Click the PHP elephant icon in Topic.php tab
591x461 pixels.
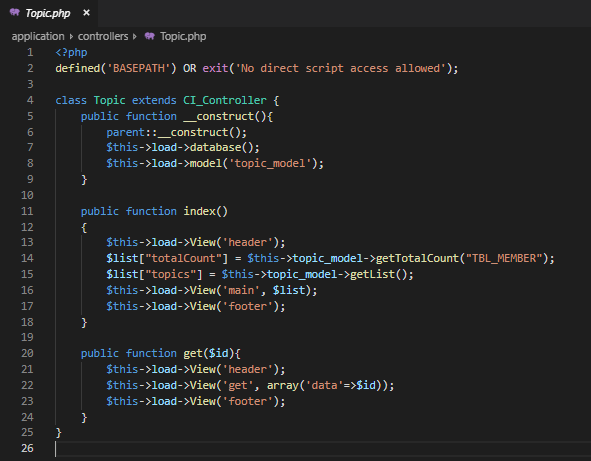[15, 13]
